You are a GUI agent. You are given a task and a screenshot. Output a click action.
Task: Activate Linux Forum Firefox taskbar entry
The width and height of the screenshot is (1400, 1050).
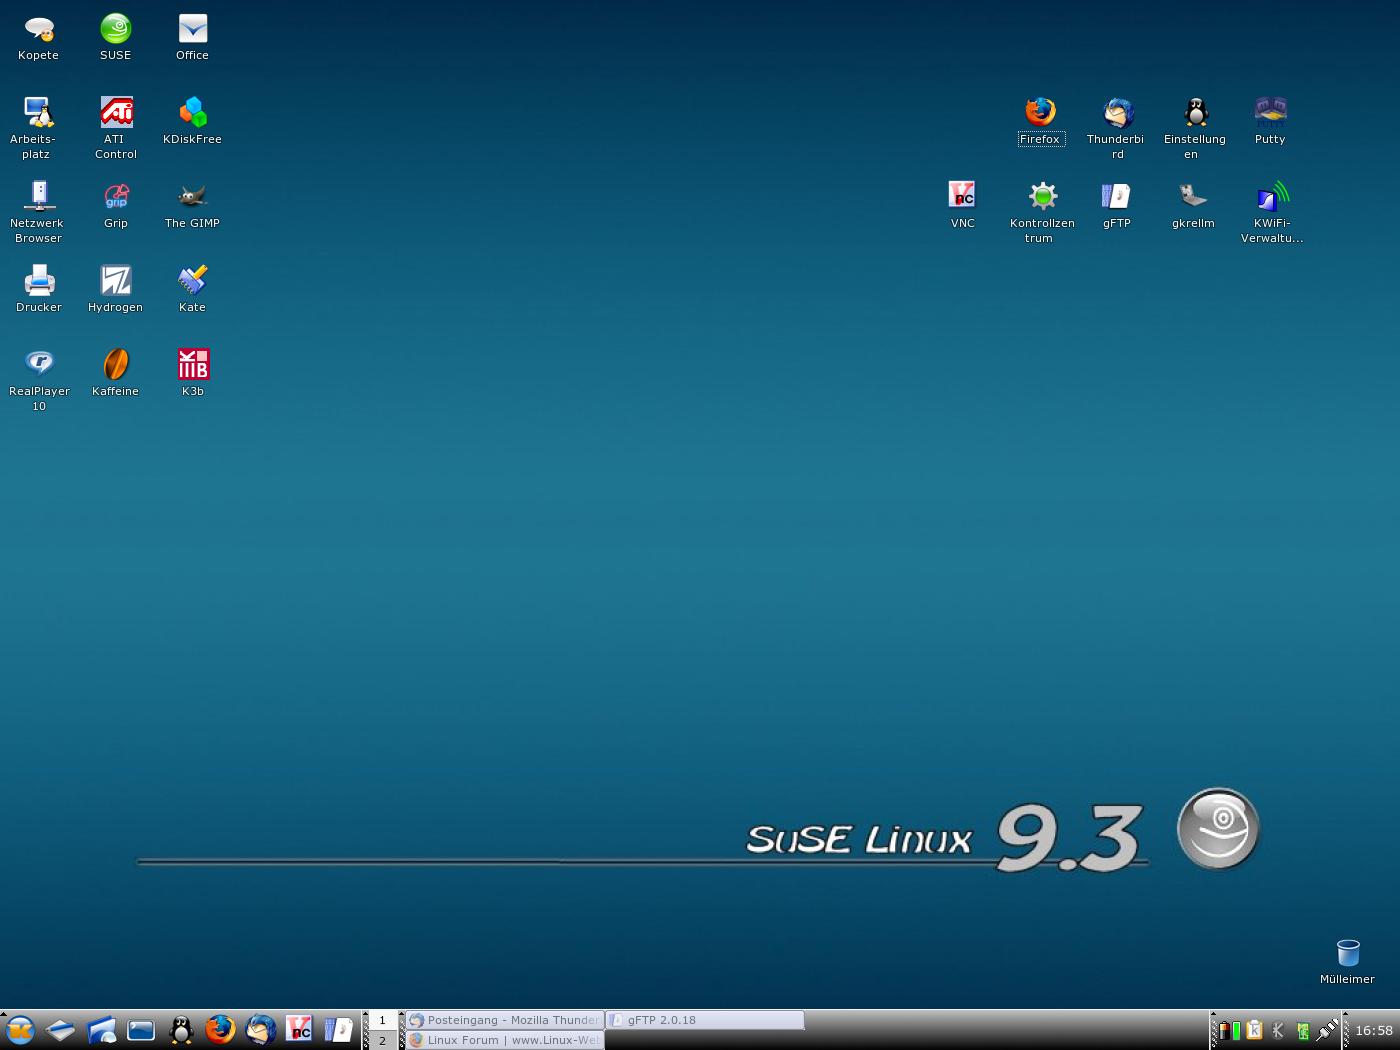pos(505,1040)
